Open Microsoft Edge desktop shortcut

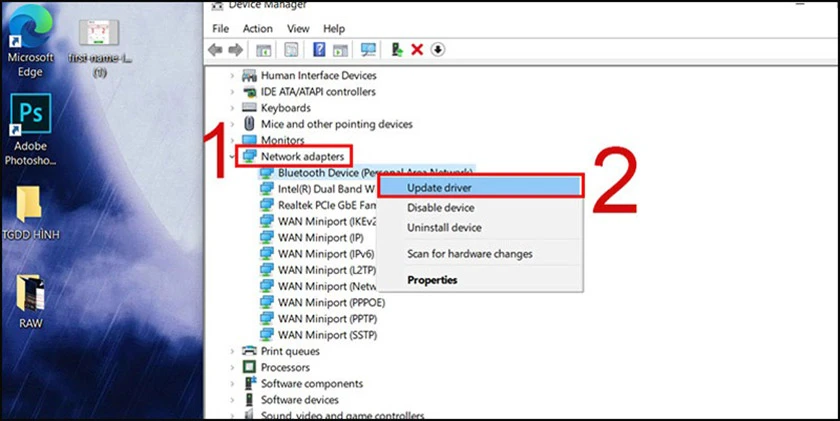pos(30,40)
